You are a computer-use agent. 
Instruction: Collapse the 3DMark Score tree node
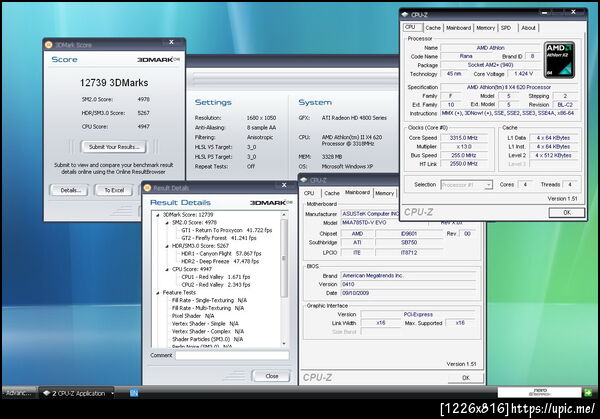[157, 215]
